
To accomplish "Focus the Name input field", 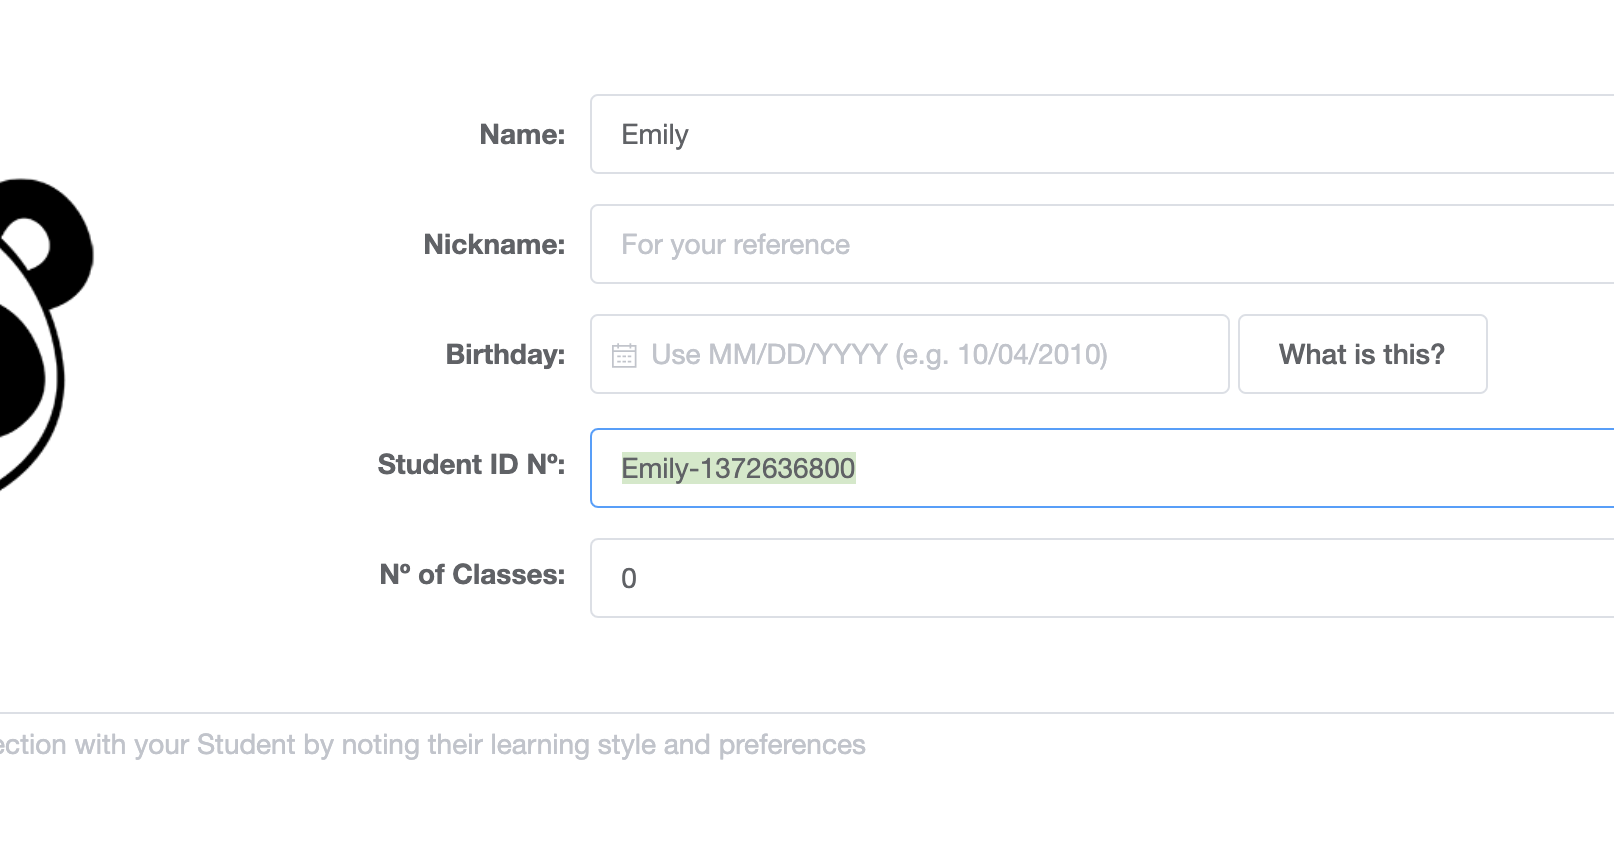I will pyautogui.click(x=1102, y=134).
